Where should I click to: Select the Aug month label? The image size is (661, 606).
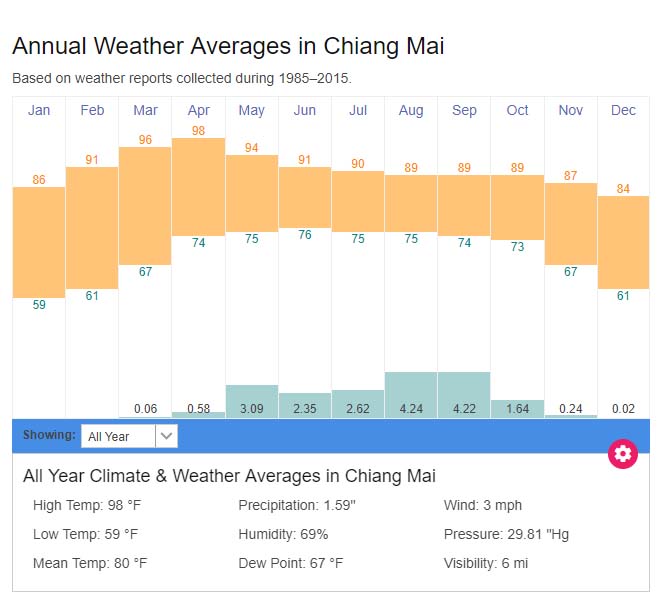[x=411, y=110]
